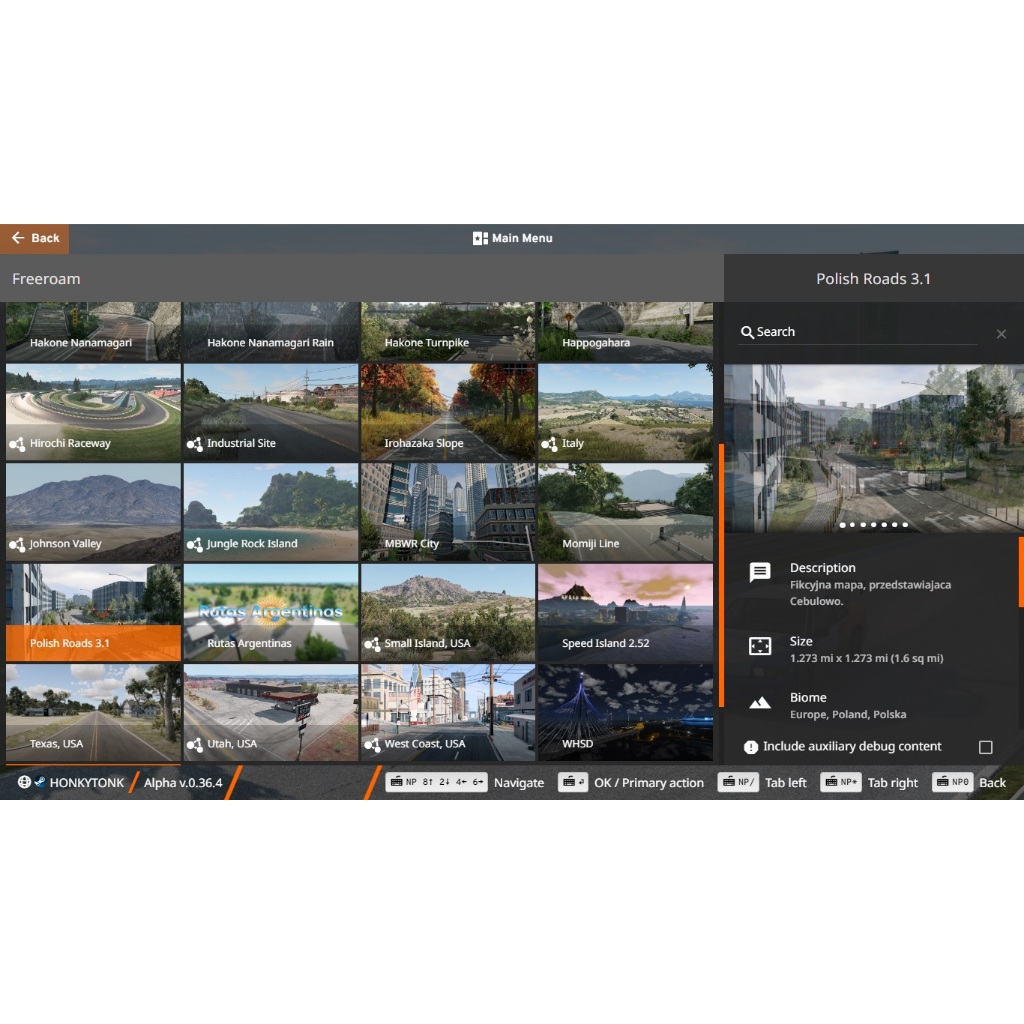Click the Polish Roads 3.1 panel title
The width and height of the screenshot is (1024, 1024).
tap(873, 279)
